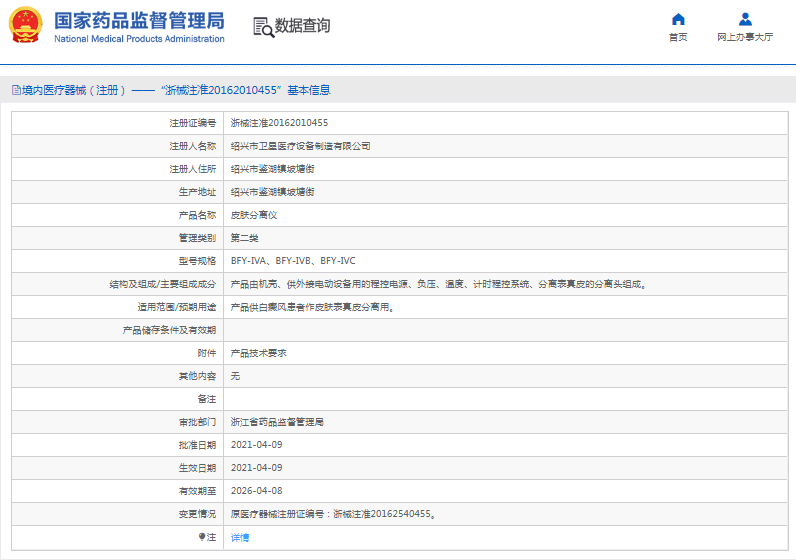Click the document icon before 境内医疗器械
Image resolution: width=796 pixels, height=560 pixels.
16,90
